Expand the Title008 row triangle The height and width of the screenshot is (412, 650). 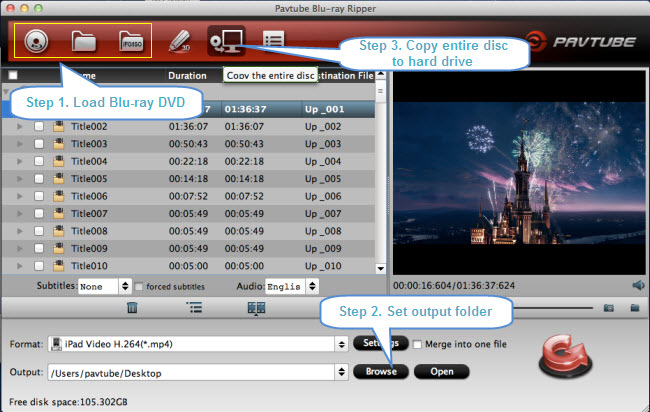(19, 231)
